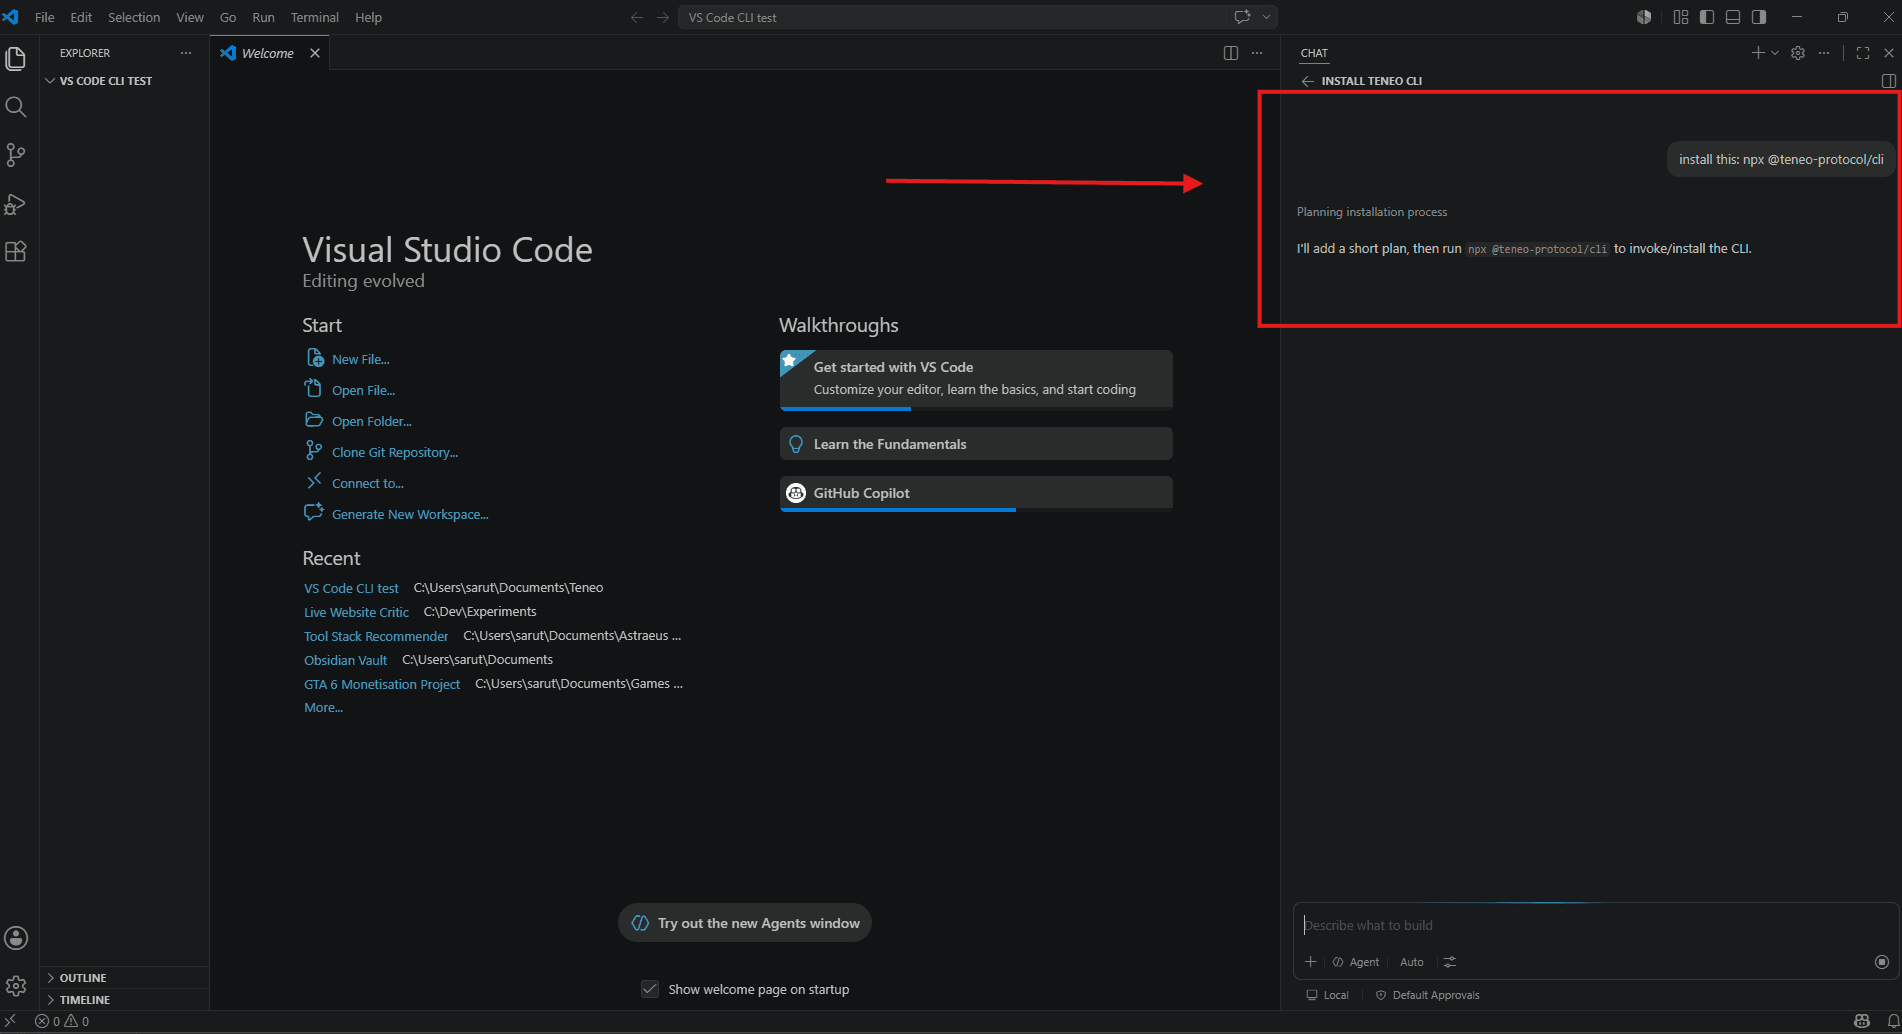Image resolution: width=1902 pixels, height=1034 pixels.
Task: Open the Manage gear in activity bar
Action: pyautogui.click(x=16, y=986)
